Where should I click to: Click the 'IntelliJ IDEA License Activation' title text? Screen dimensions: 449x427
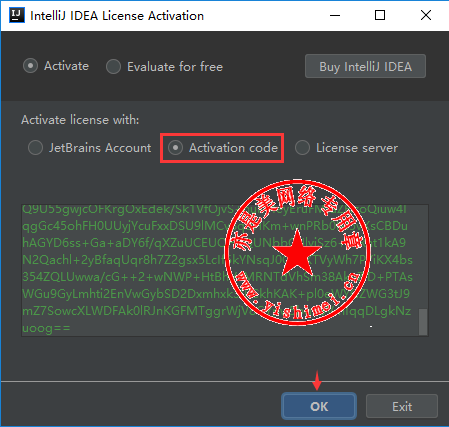point(117,16)
